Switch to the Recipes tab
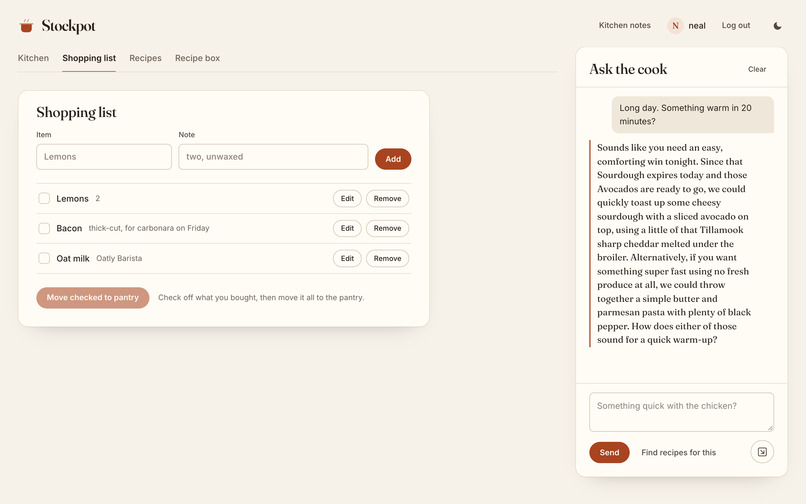The height and width of the screenshot is (504, 806). (145, 58)
